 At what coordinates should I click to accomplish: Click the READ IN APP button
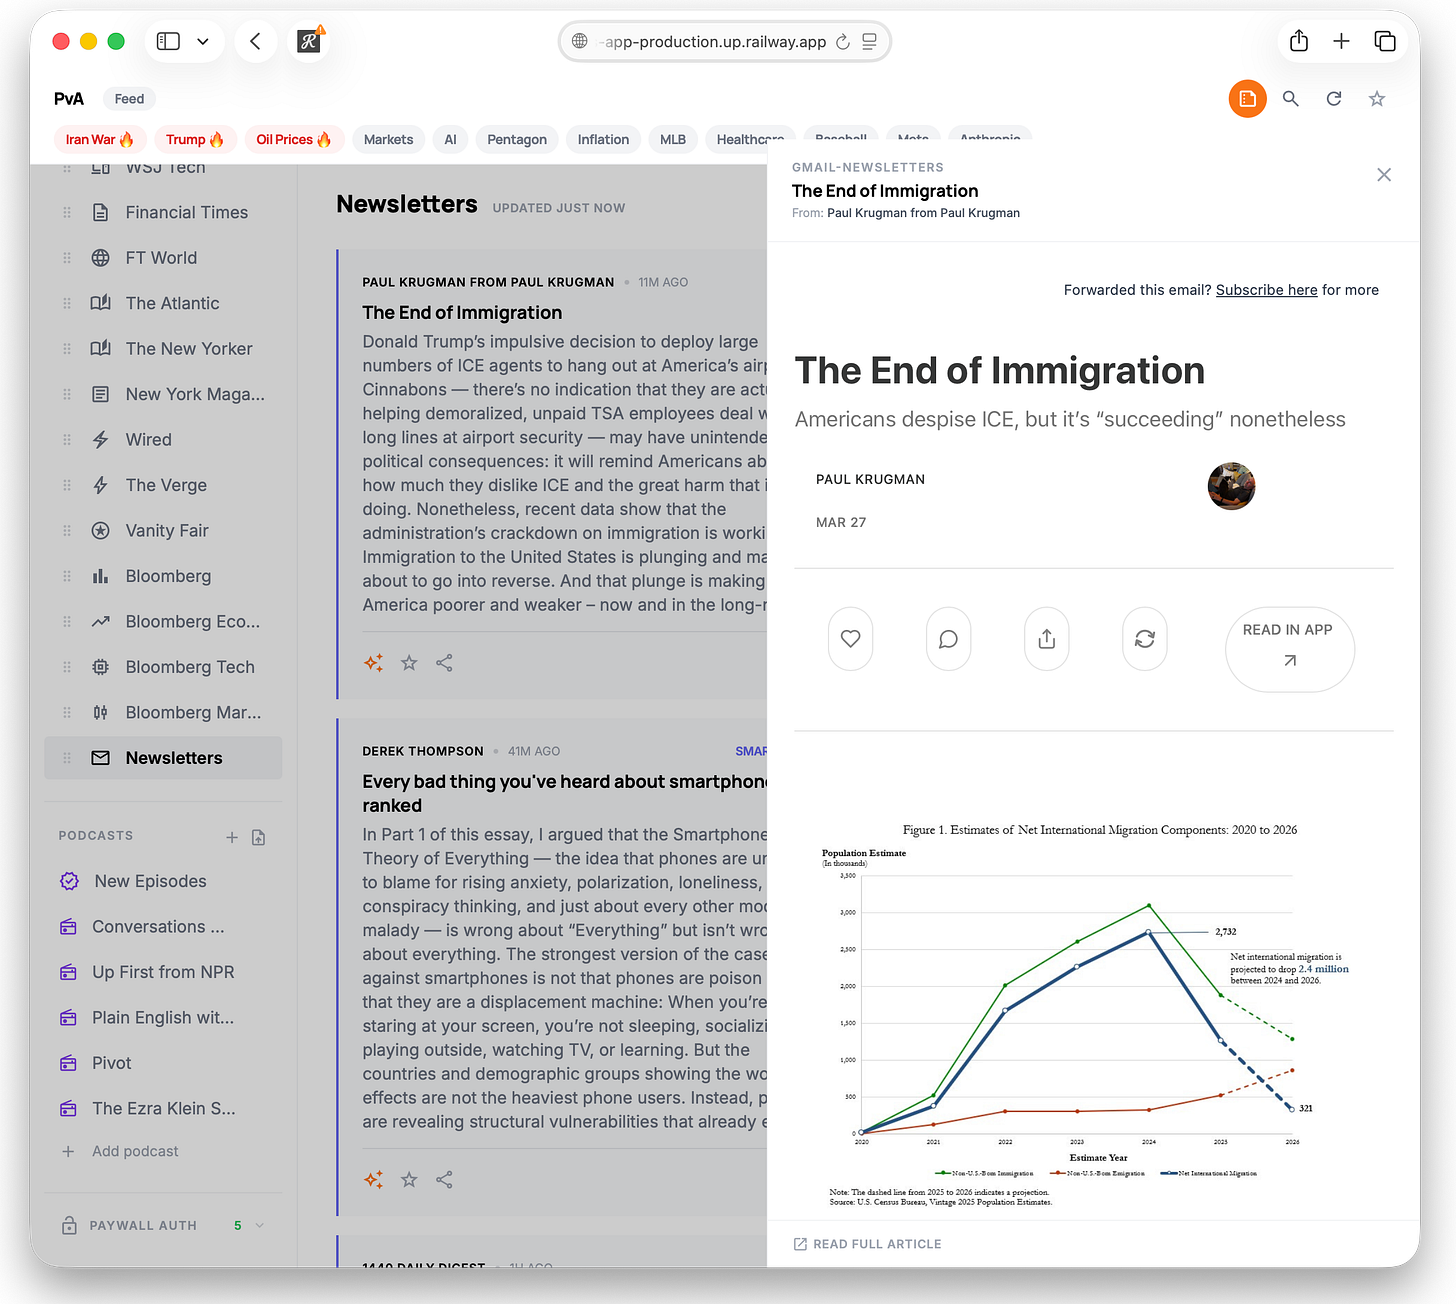(x=1289, y=649)
